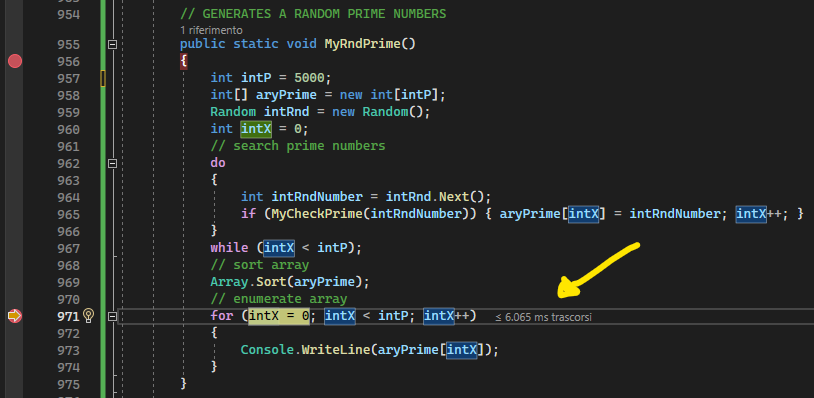Click the '≤ 6.065 ms trascorsi' PerfTip

(x=543, y=317)
